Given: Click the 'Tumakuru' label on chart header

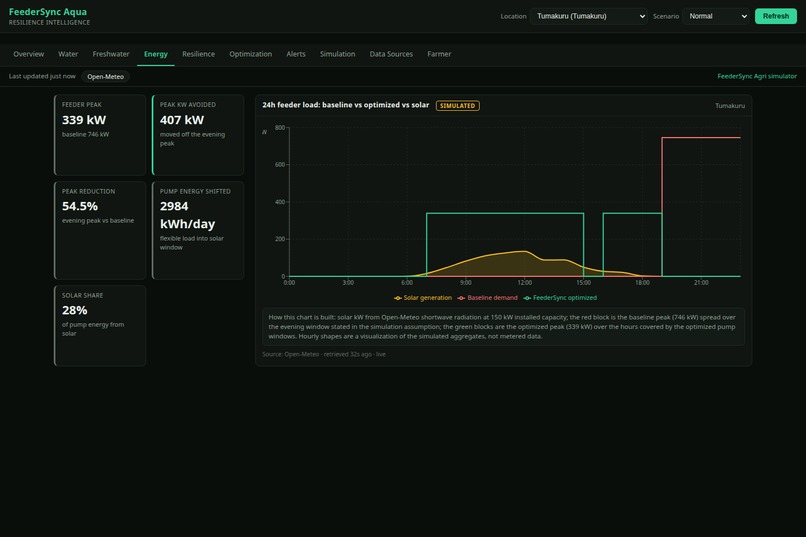Looking at the screenshot, I should click(730, 106).
